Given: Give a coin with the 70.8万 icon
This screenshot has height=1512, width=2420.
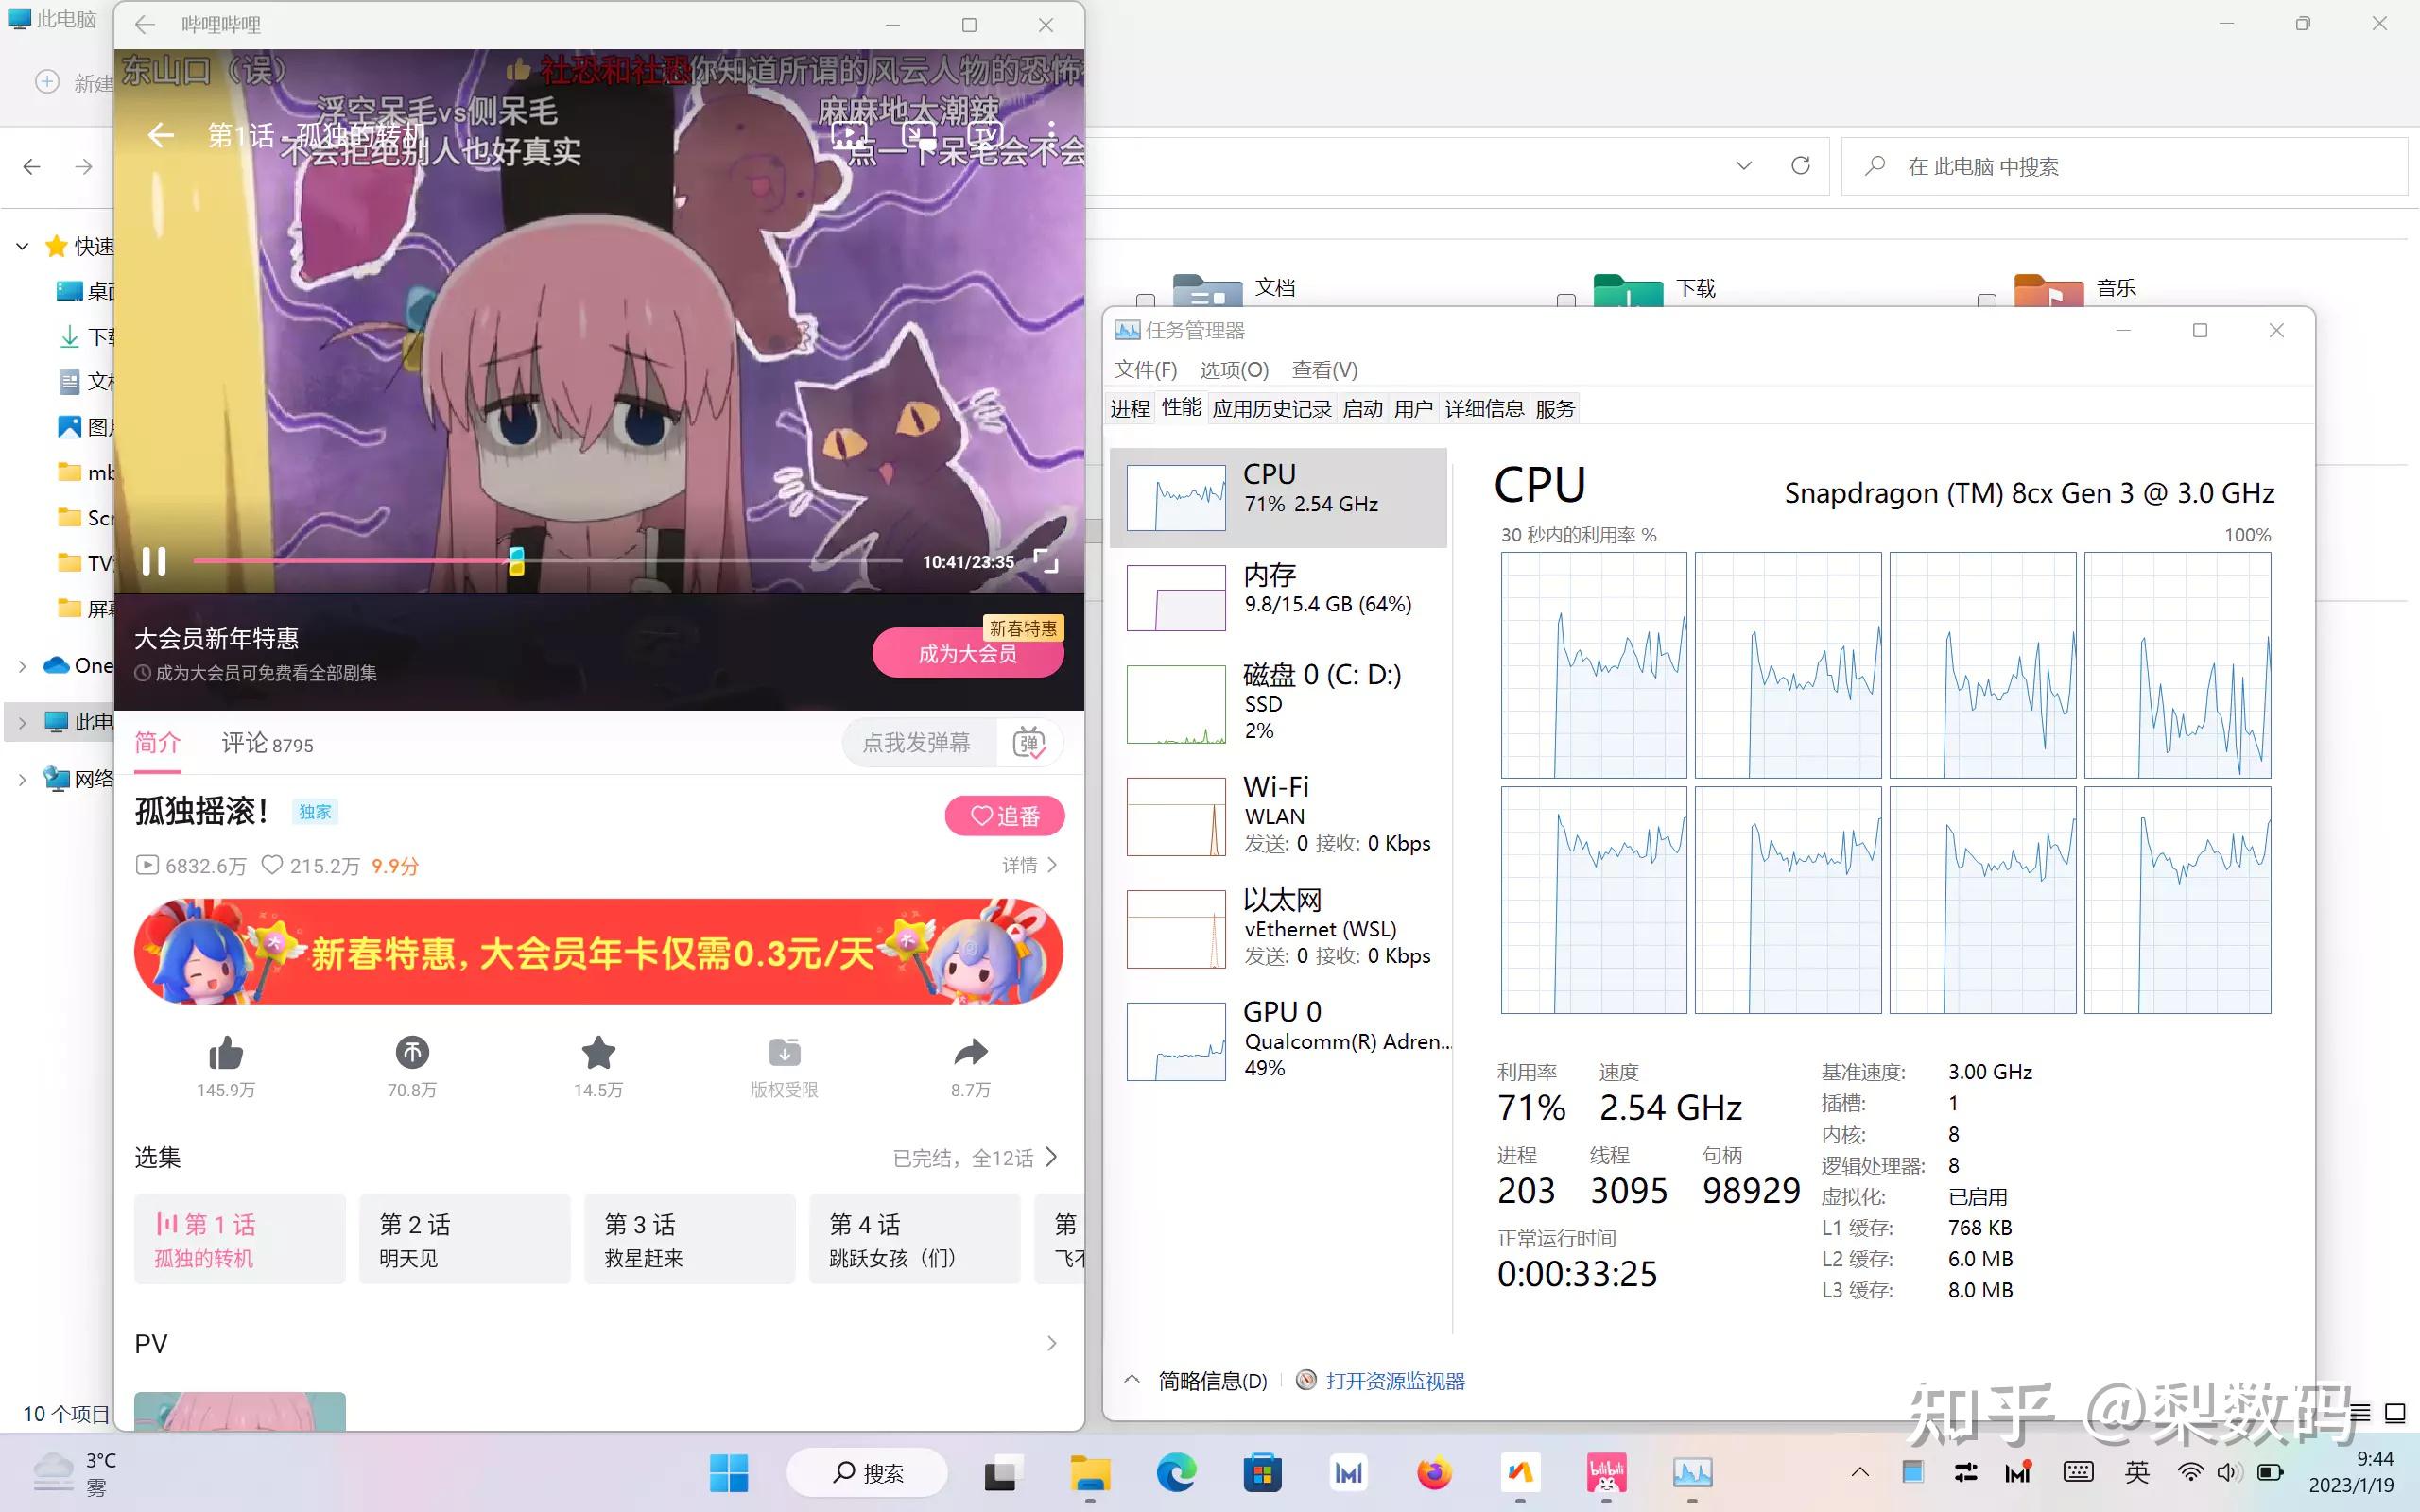Looking at the screenshot, I should tap(412, 1052).
